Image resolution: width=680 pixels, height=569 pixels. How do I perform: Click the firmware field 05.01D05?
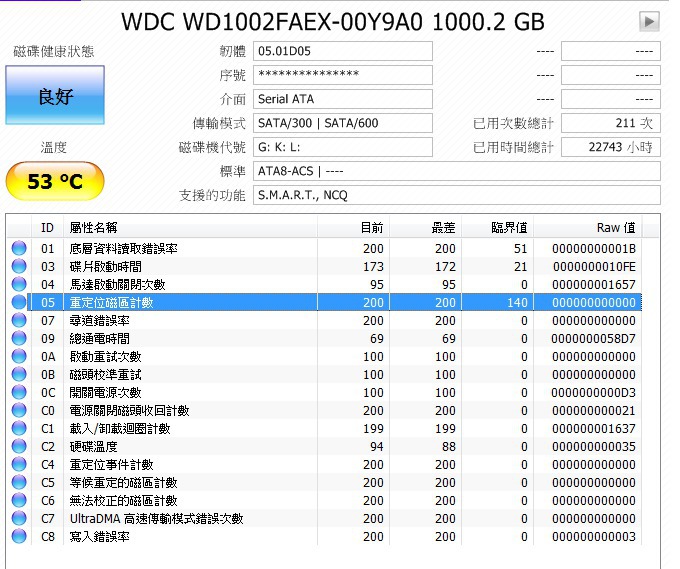343,51
